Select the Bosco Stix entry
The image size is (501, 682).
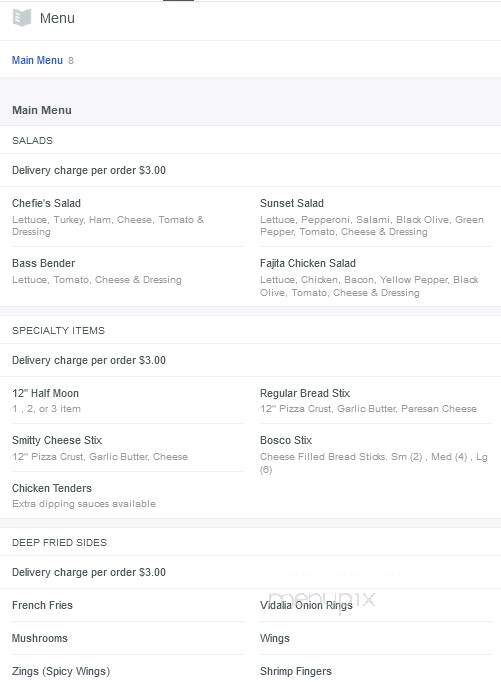[x=286, y=440]
